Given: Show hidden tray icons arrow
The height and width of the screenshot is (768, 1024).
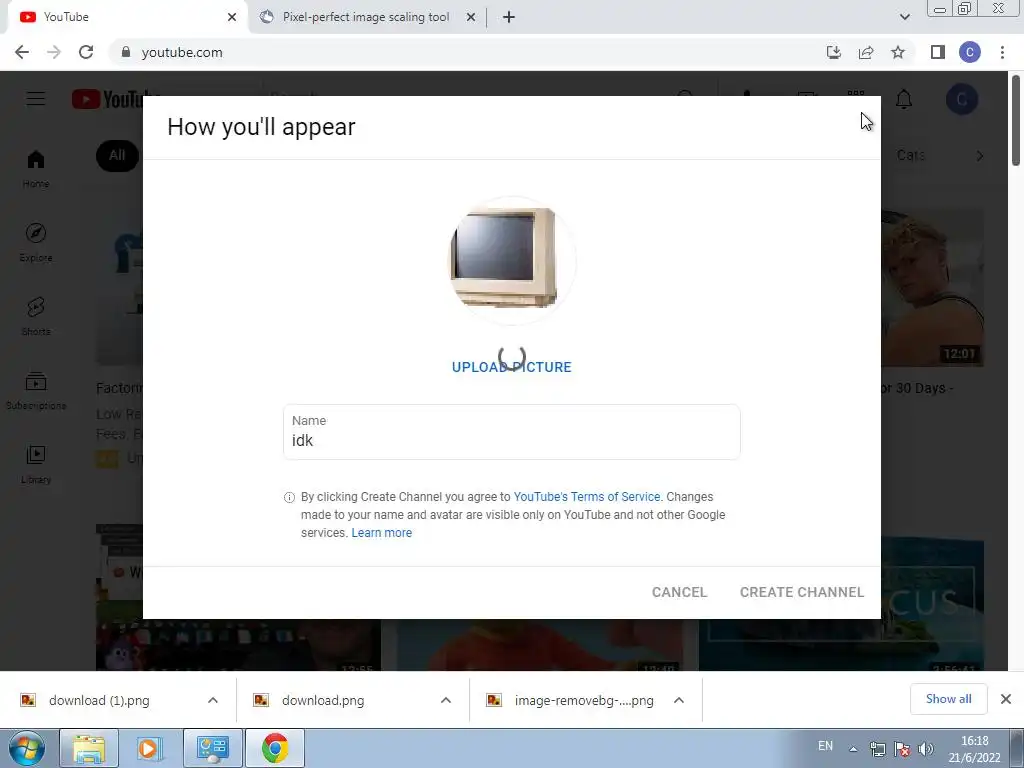Looking at the screenshot, I should [853, 749].
